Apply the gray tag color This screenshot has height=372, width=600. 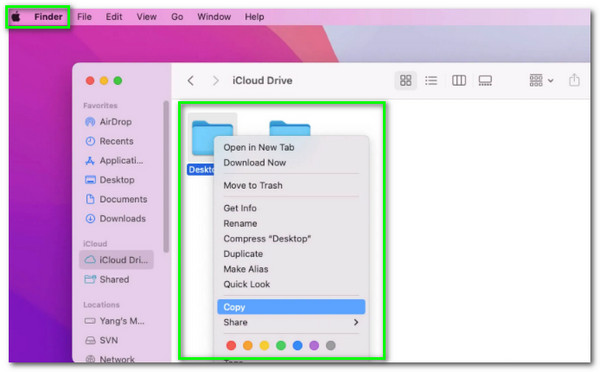(x=331, y=346)
